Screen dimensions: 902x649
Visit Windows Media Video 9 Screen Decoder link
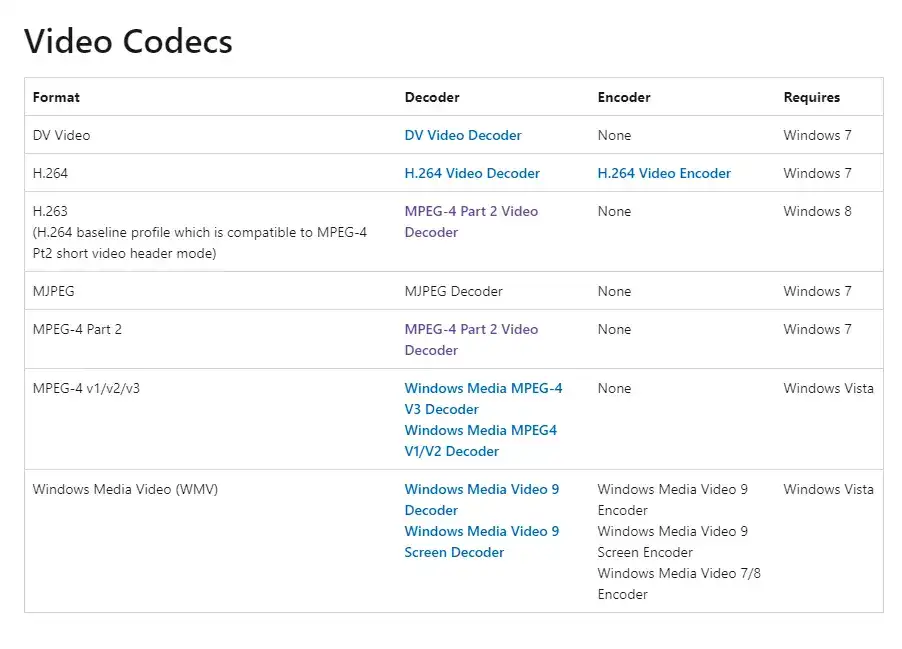[x=481, y=541]
